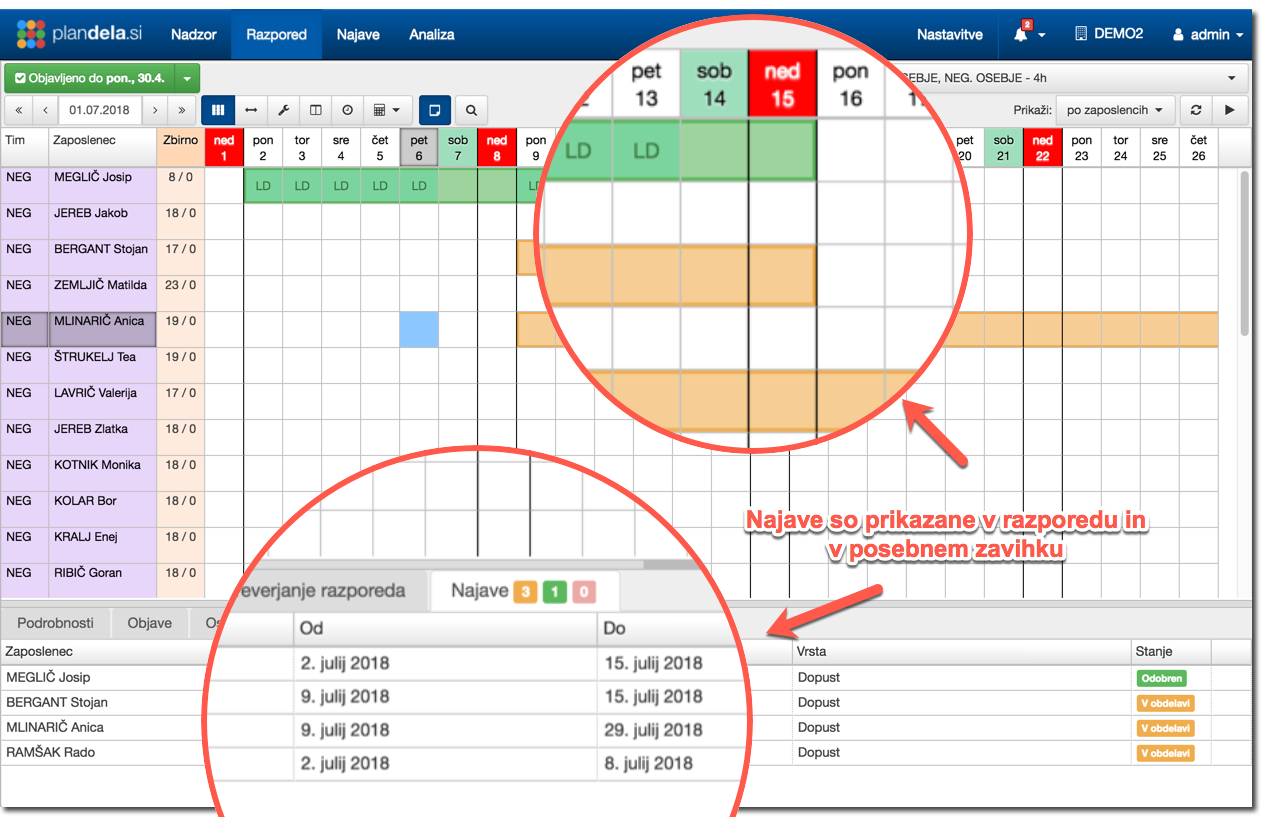Image resolution: width=1262 pixels, height=817 pixels.
Task: Select the 'sob 7' day header
Action: (458, 148)
